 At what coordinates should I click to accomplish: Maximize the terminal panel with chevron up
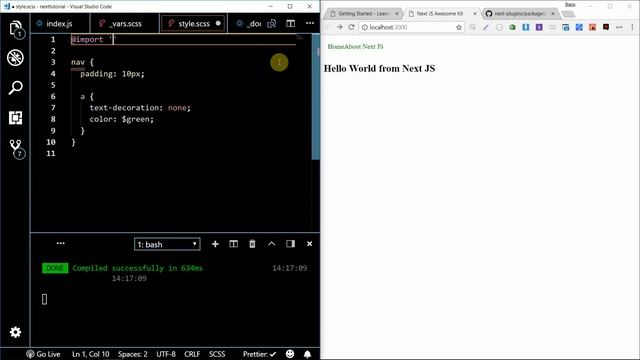[271, 244]
